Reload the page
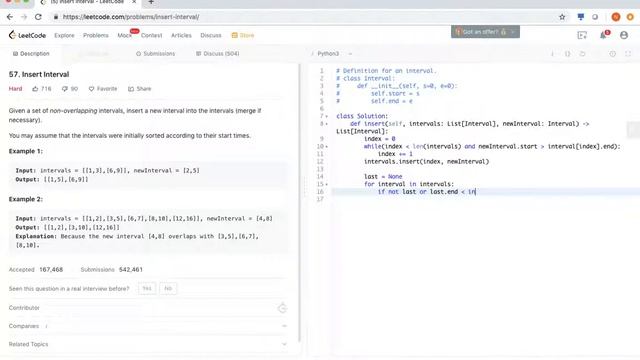 (x=38, y=17)
